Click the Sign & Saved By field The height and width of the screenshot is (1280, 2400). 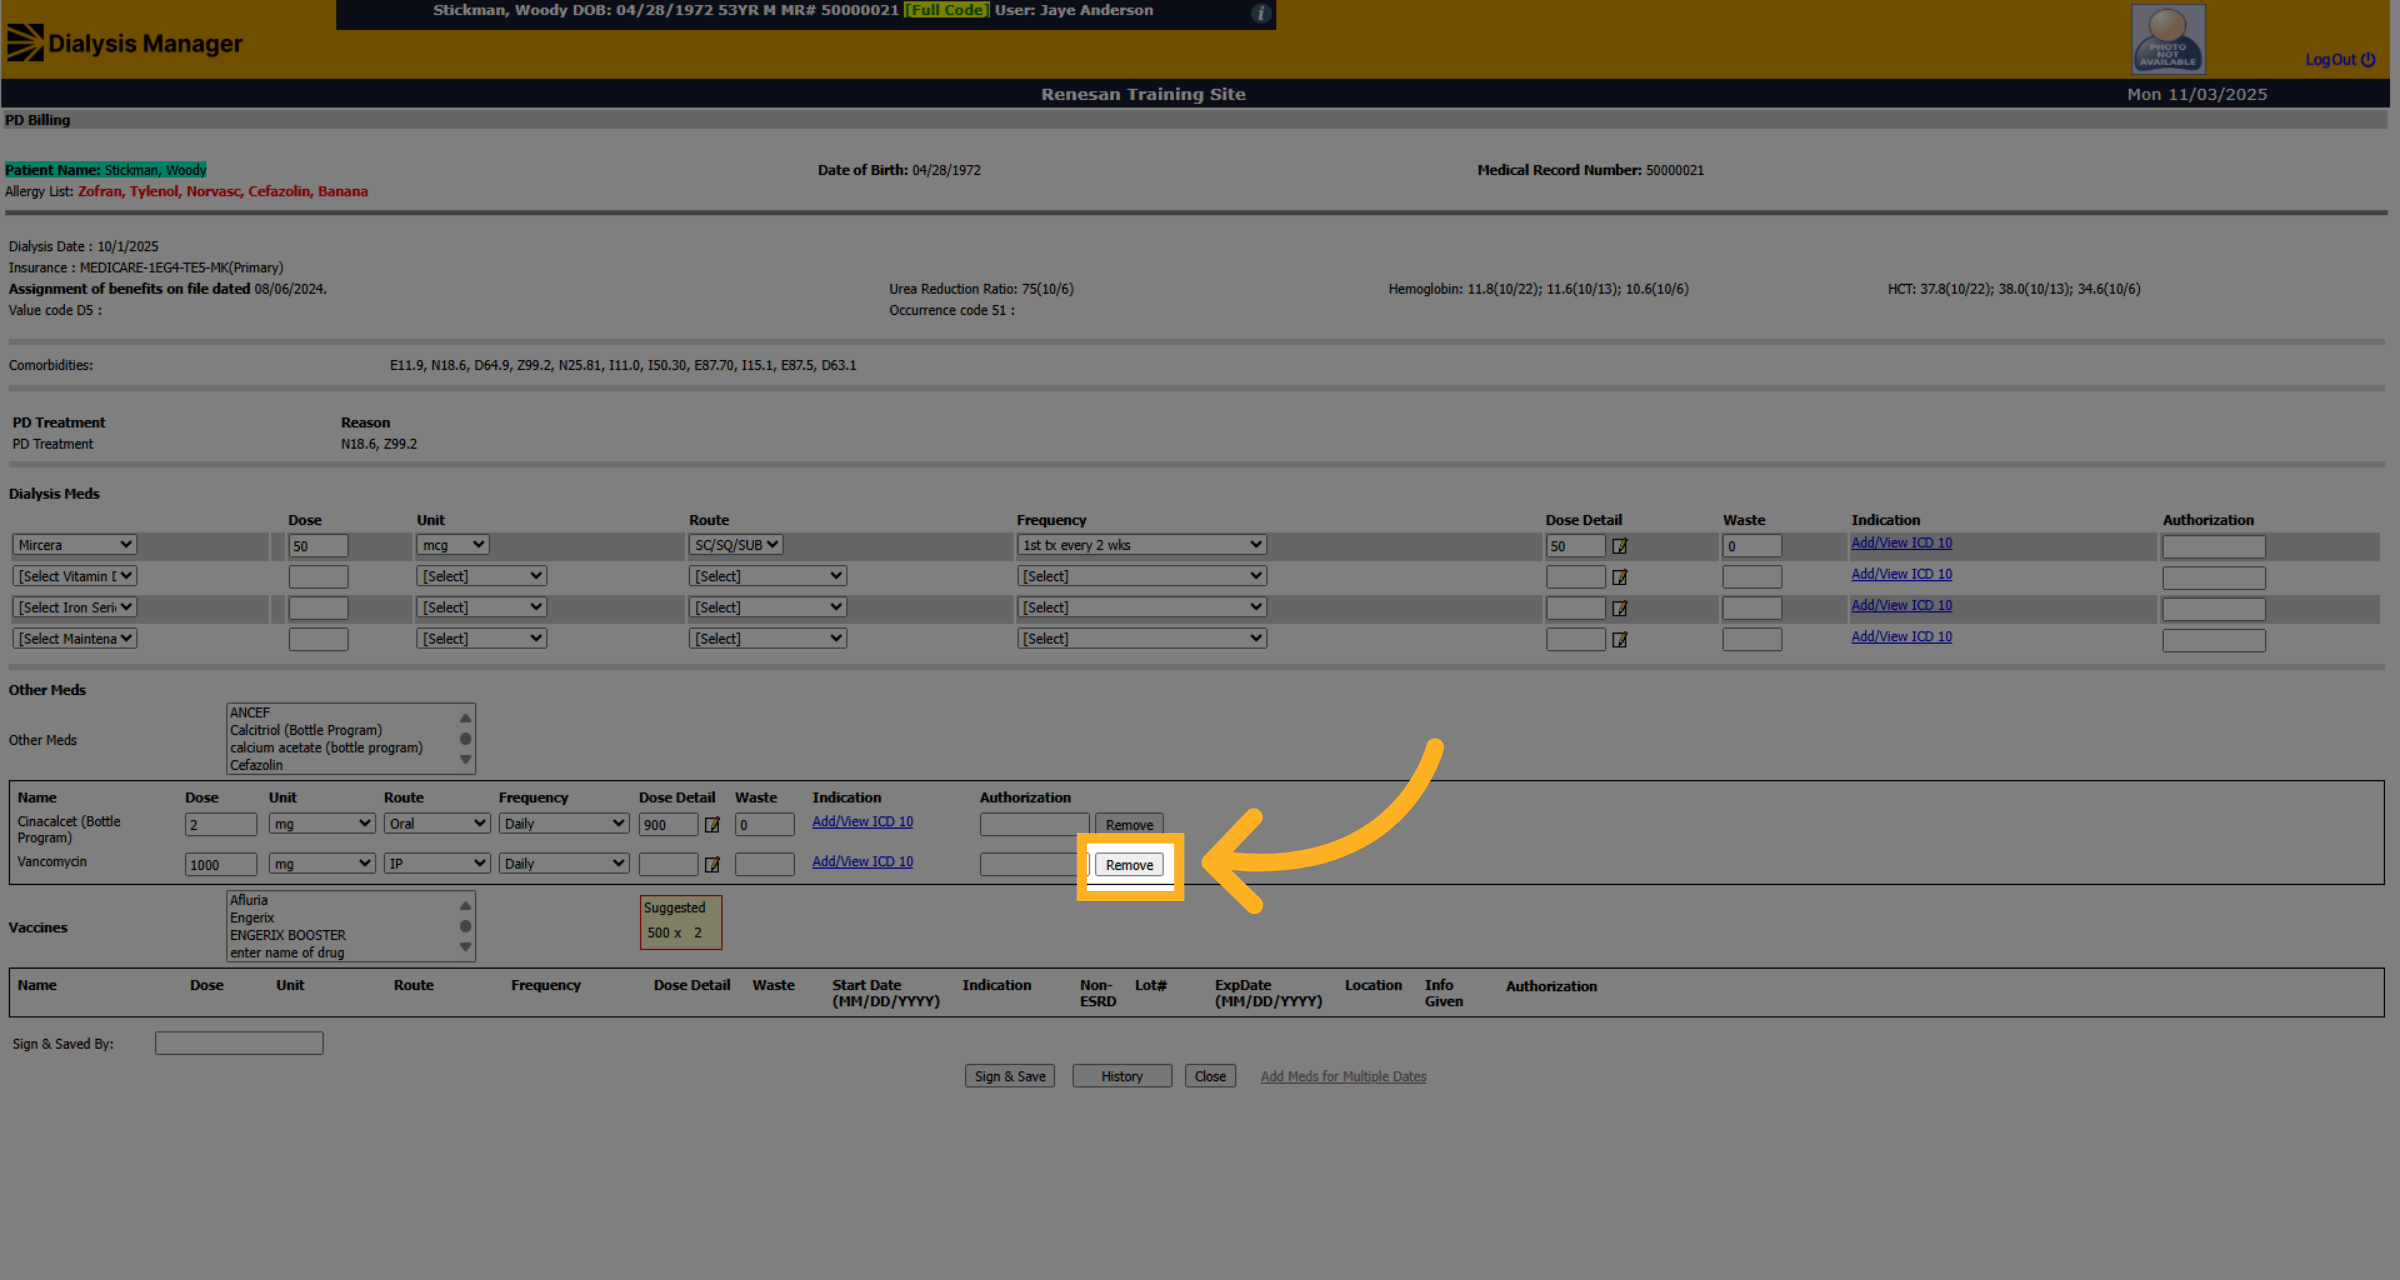pos(239,1043)
